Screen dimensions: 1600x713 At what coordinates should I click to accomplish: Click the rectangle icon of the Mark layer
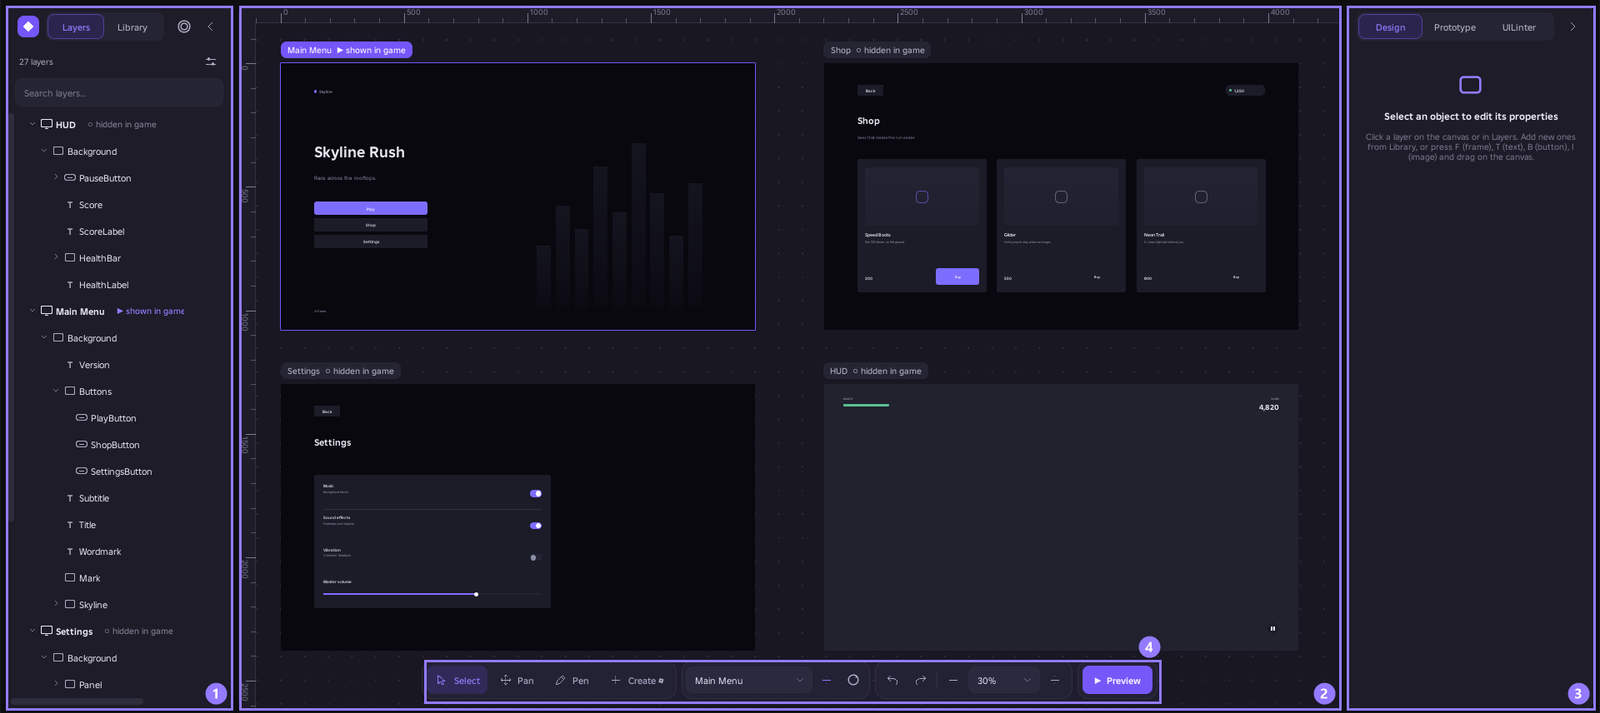point(70,578)
